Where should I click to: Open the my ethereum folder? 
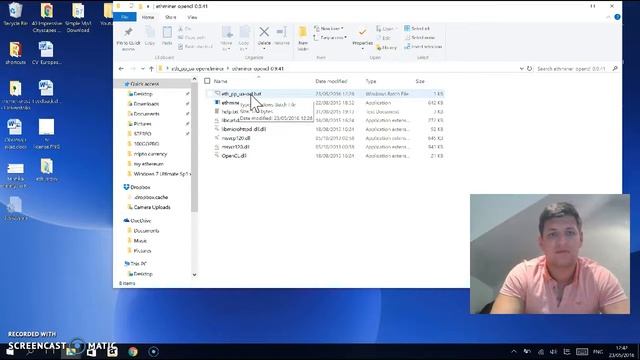[x=149, y=164]
